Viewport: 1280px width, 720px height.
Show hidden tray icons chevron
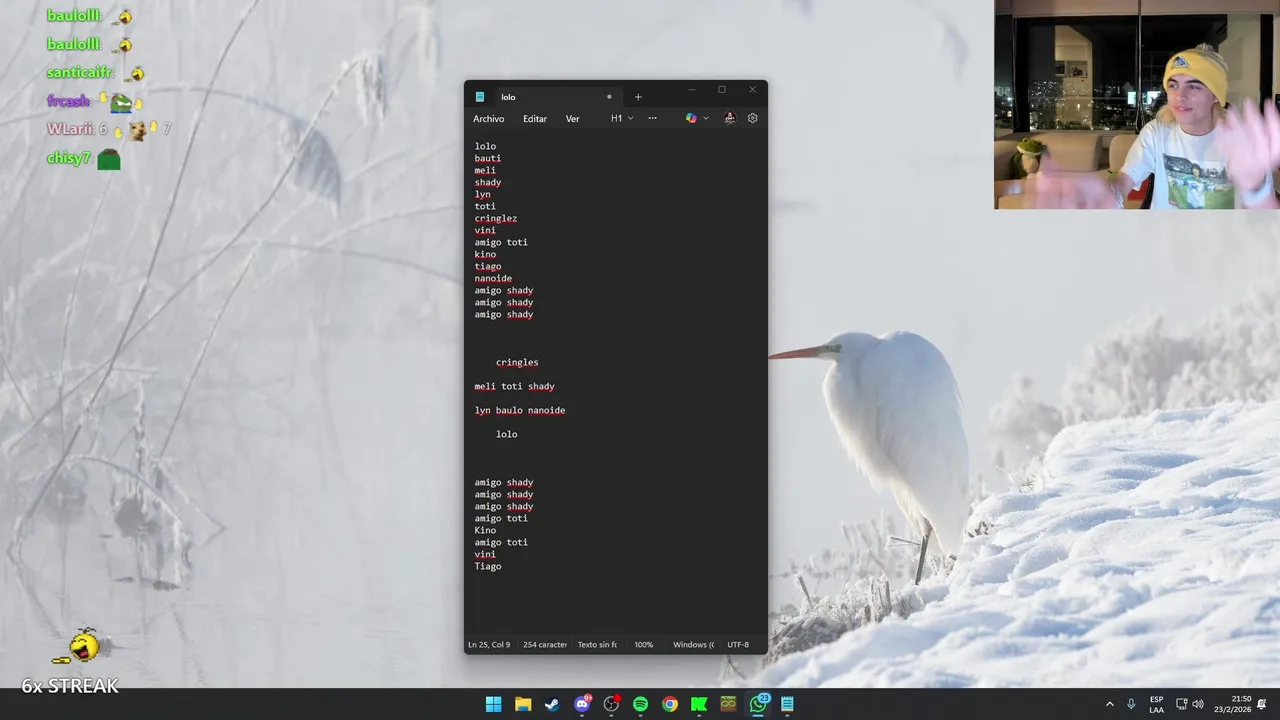[1109, 704]
